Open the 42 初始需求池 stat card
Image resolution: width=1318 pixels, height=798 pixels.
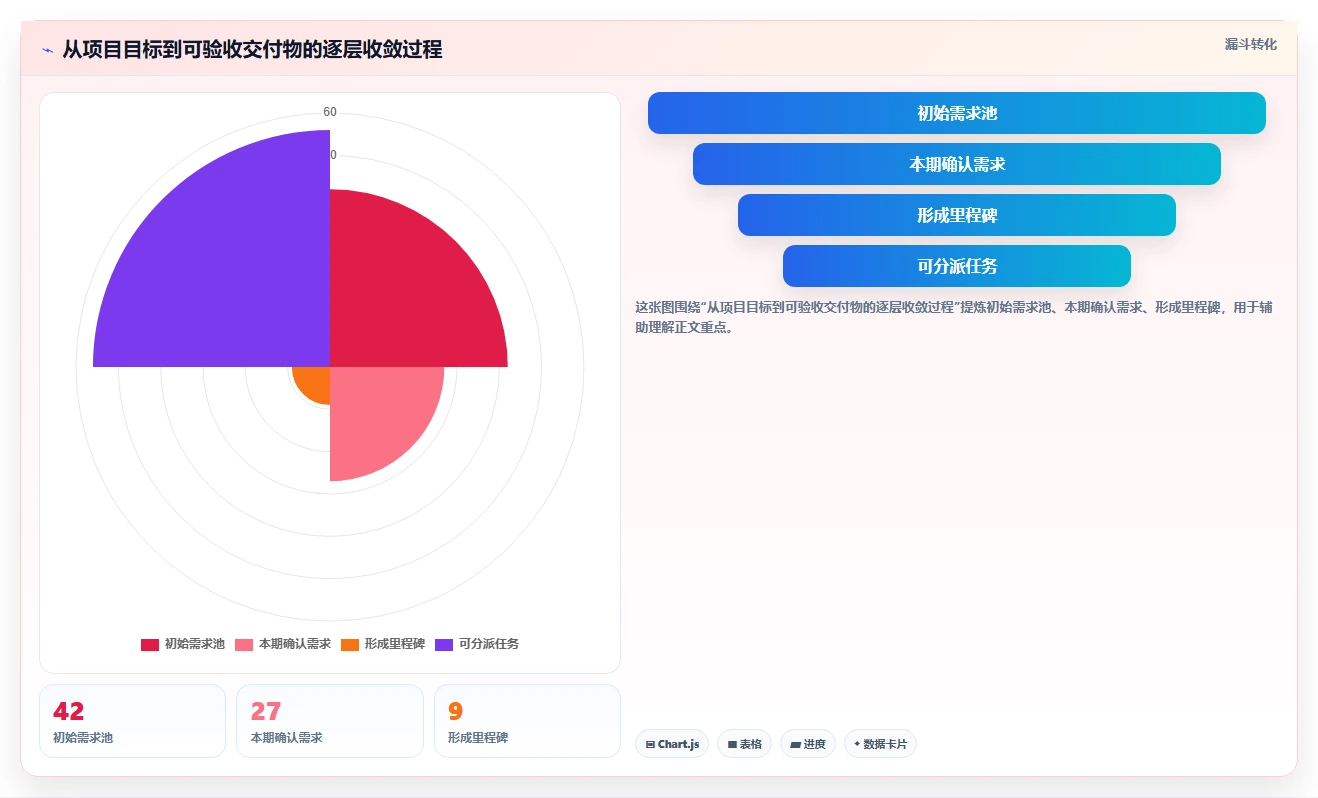point(132,721)
